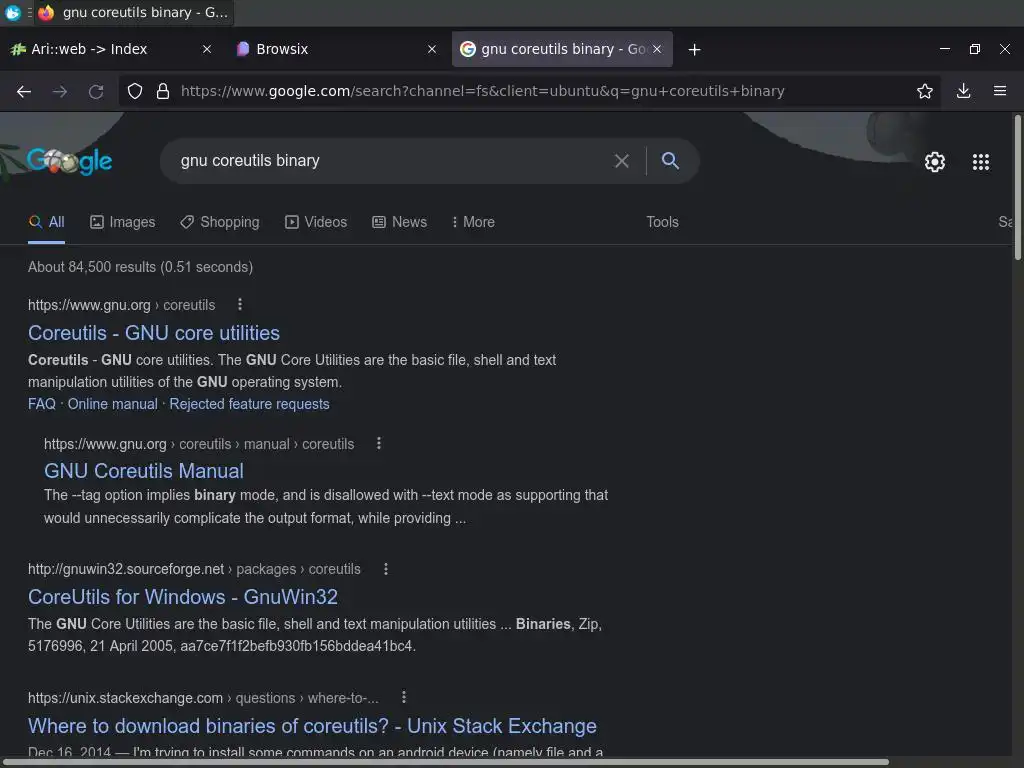The height and width of the screenshot is (768, 1024).
Task: Close the Browsix tab
Action: coord(432,49)
